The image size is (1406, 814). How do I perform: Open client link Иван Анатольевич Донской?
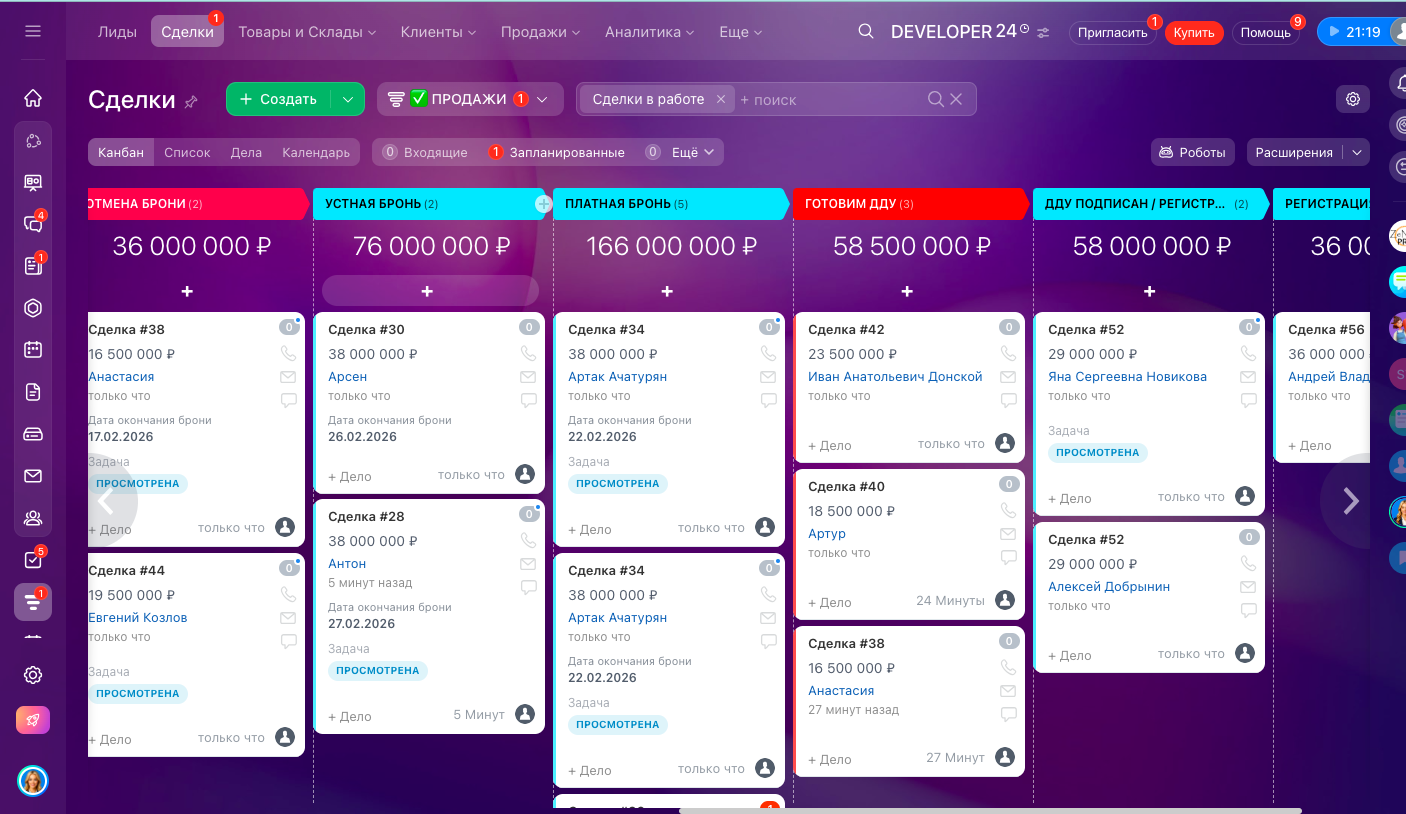click(895, 377)
